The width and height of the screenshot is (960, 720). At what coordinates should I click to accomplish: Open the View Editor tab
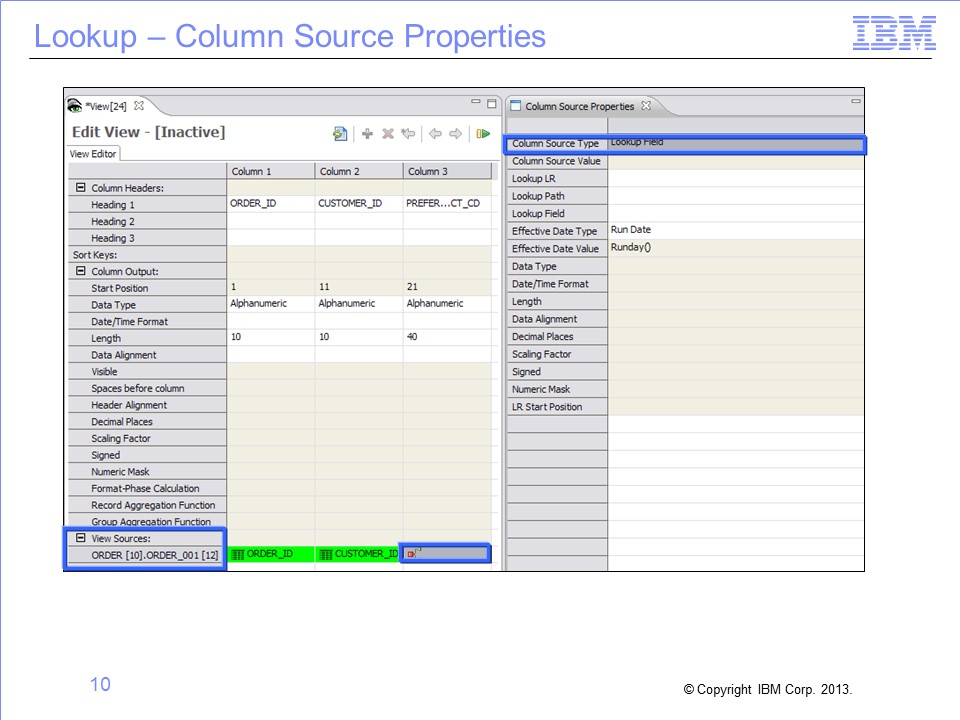[x=93, y=154]
